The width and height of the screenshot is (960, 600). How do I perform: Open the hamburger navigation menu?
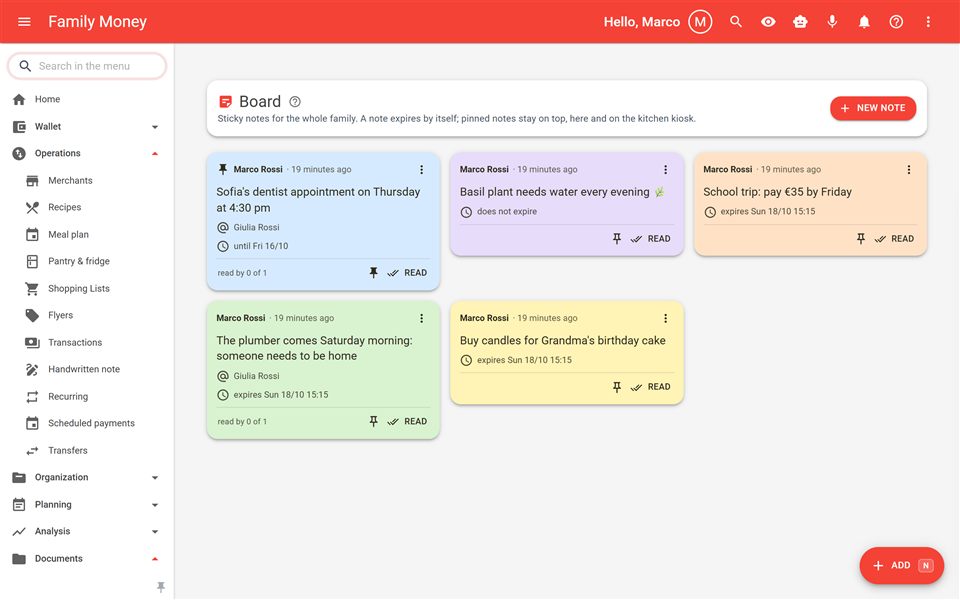coord(24,22)
